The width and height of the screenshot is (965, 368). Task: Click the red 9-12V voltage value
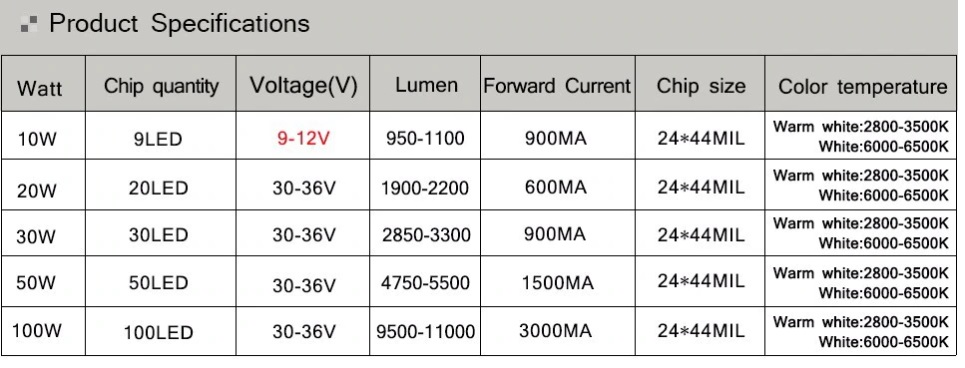303,138
